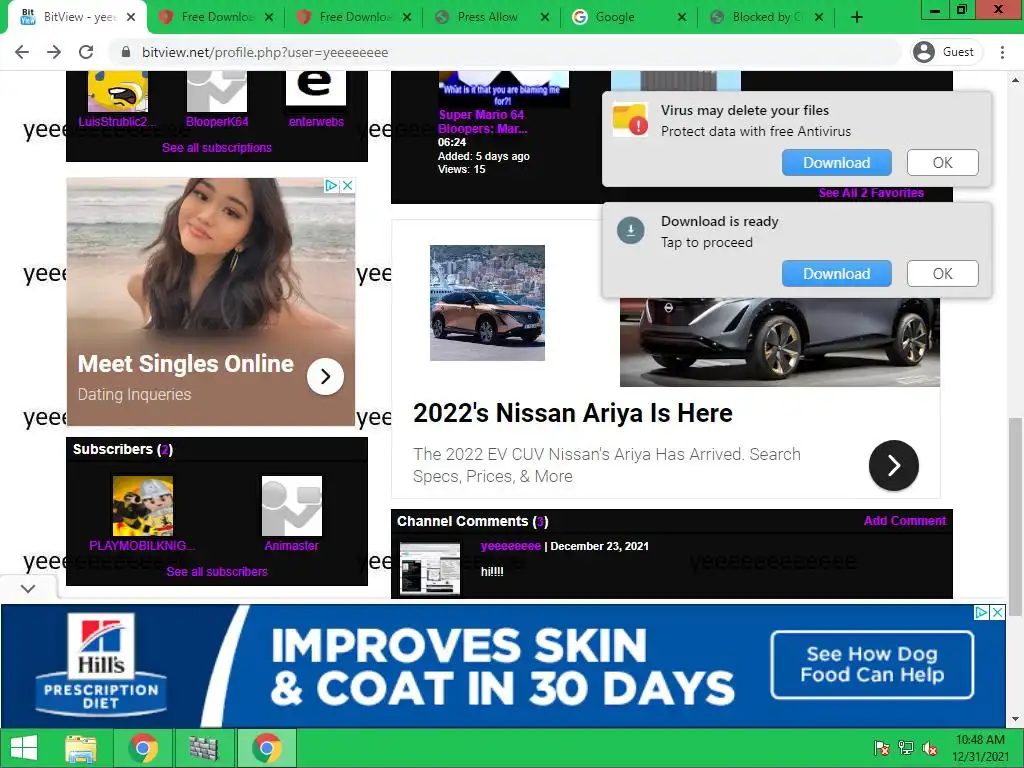Image resolution: width=1024 pixels, height=768 pixels.
Task: Close the Google tab
Action: pos(682,18)
